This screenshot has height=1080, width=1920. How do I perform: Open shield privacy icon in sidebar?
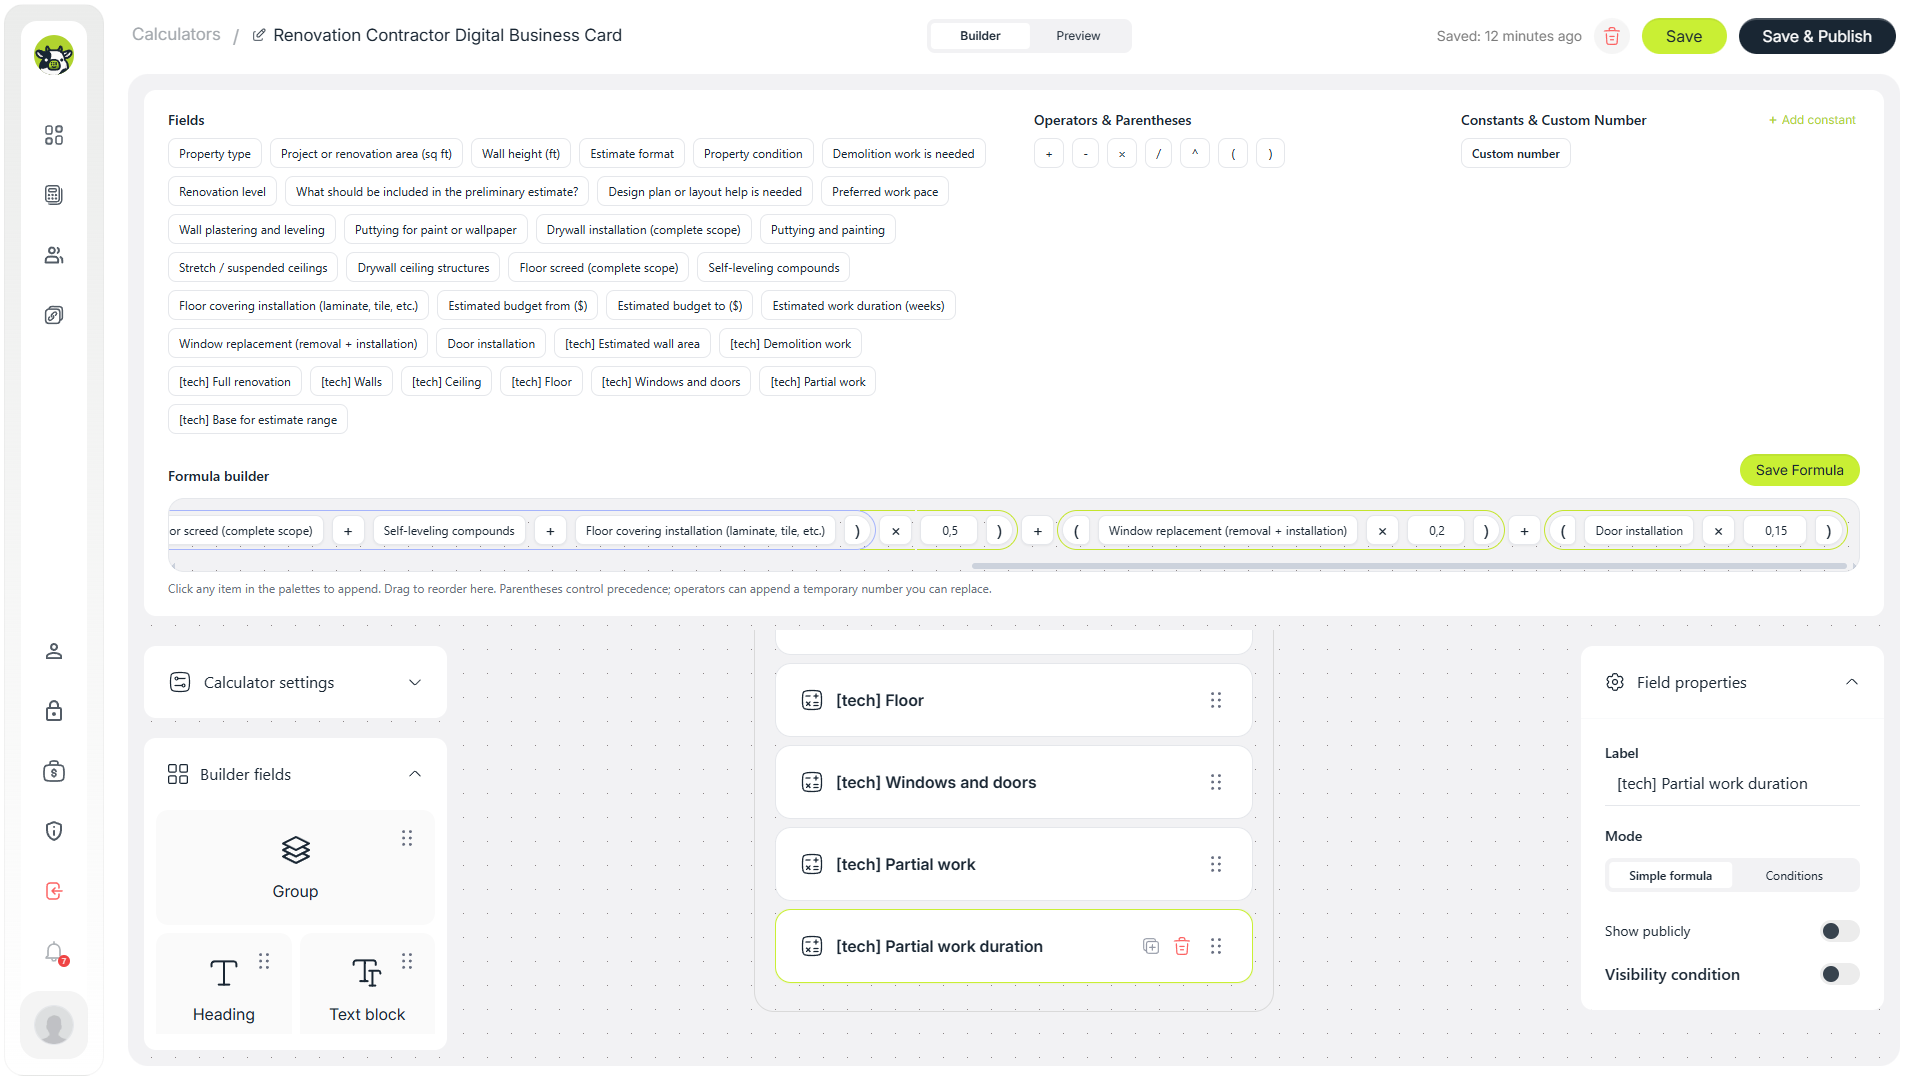pyautogui.click(x=54, y=831)
